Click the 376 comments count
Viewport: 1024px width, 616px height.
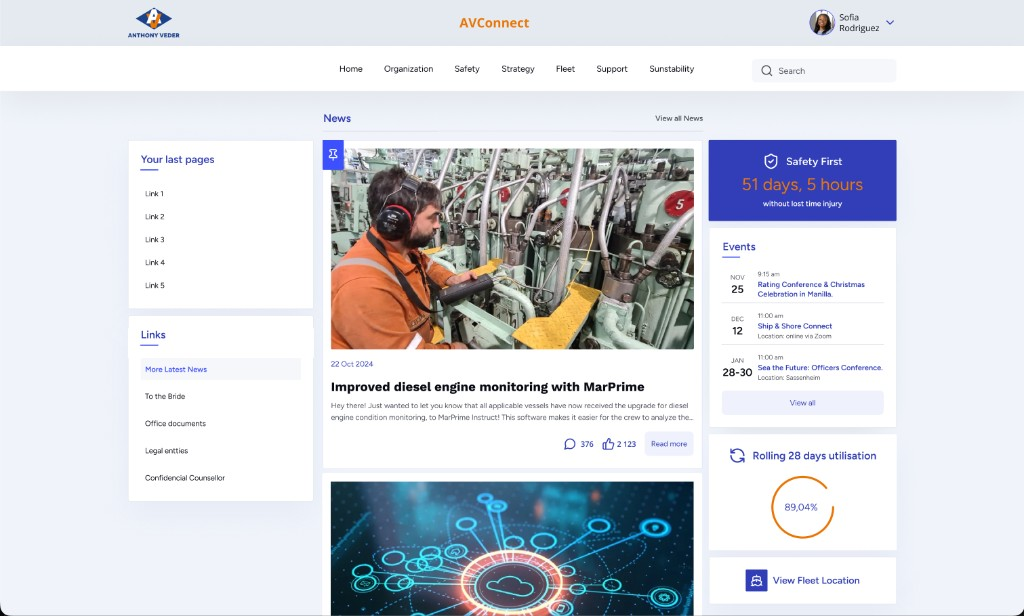[587, 444]
